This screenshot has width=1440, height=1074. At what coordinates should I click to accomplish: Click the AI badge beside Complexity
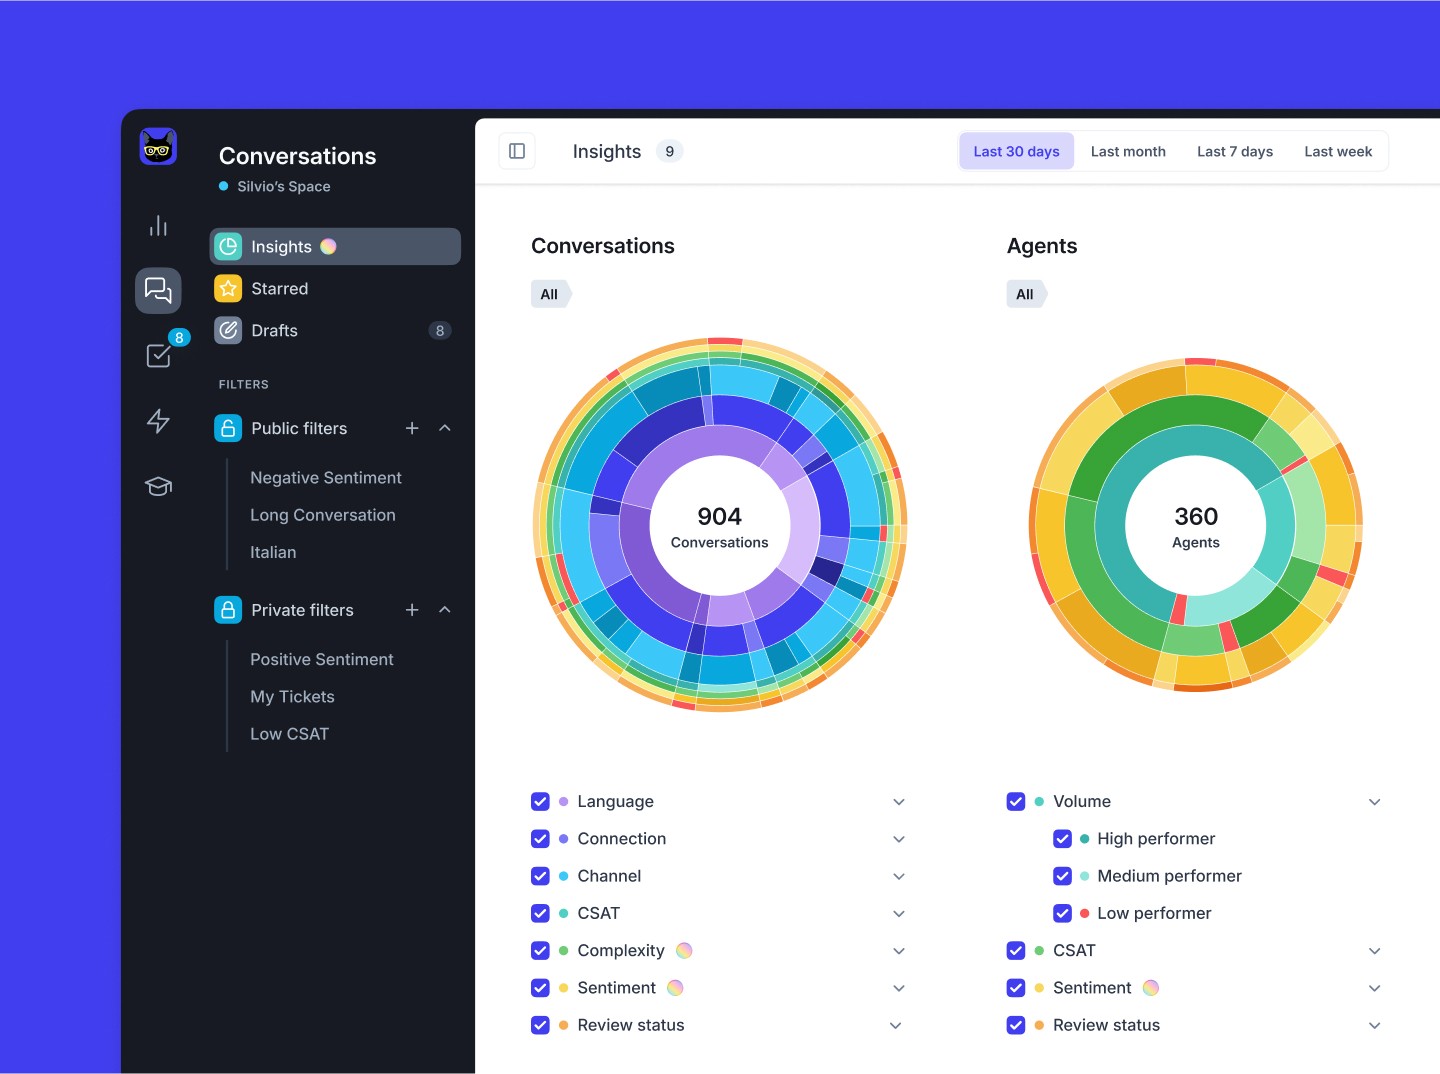684,950
